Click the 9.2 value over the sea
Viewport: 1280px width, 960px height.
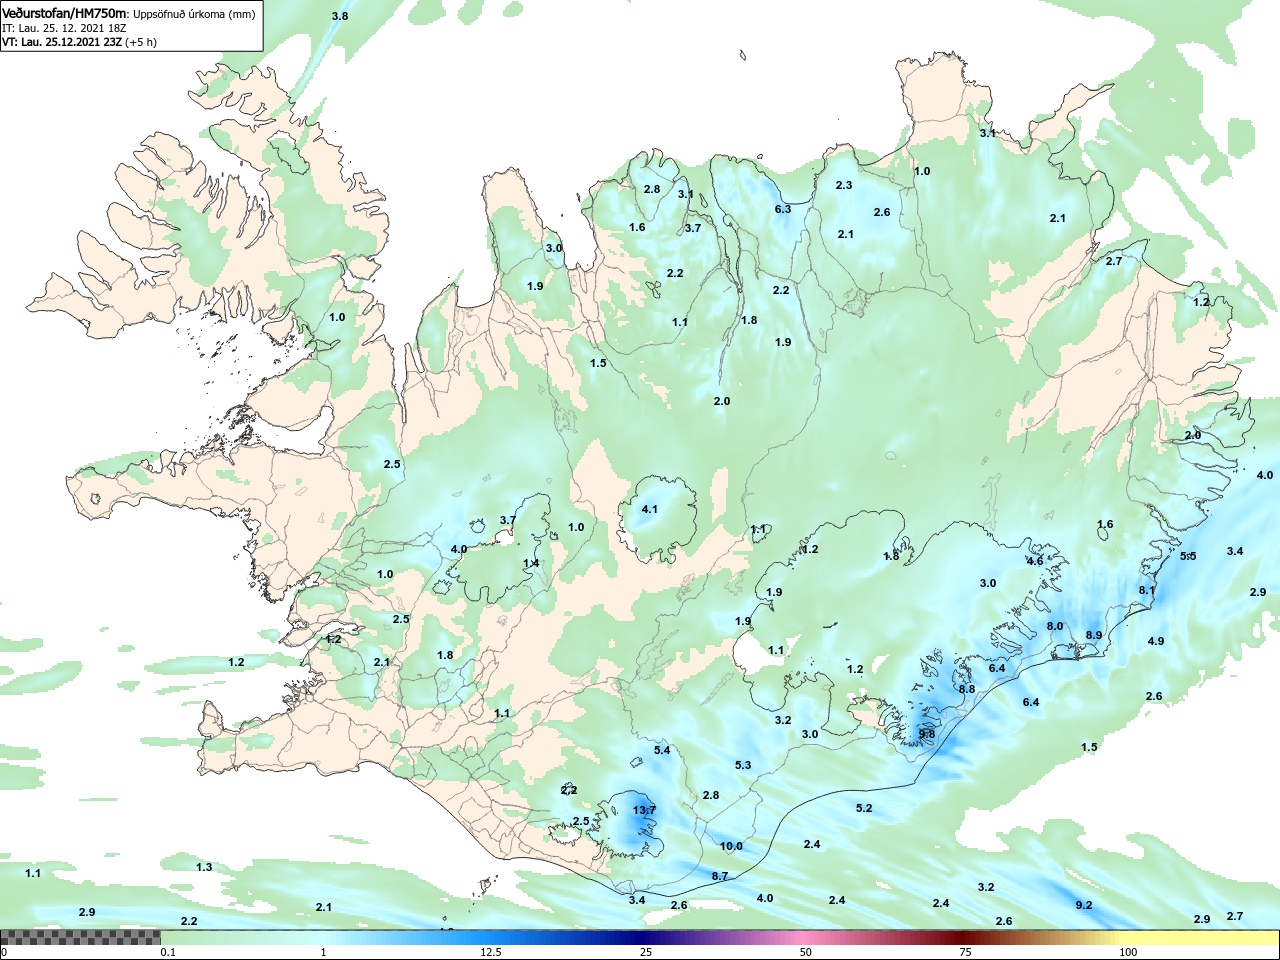pos(1084,905)
